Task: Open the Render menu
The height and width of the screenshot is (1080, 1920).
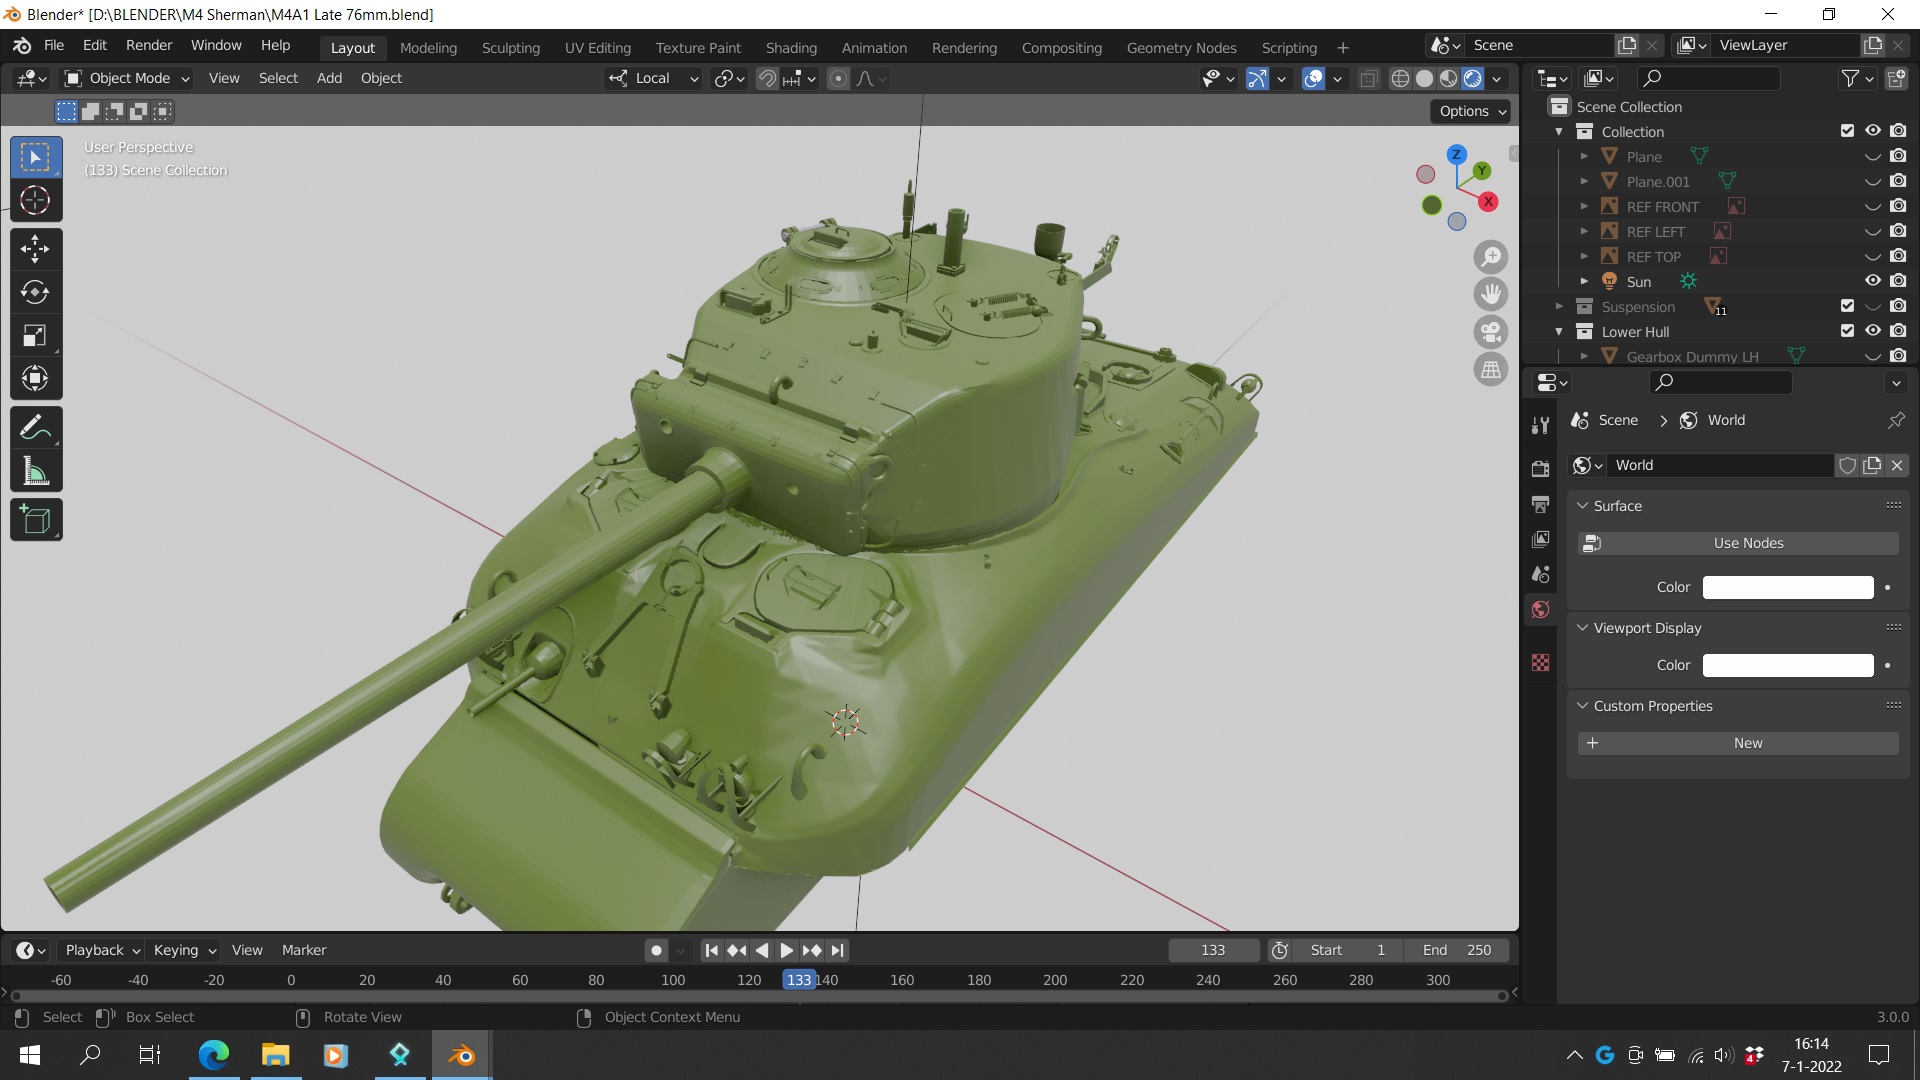Action: (149, 45)
